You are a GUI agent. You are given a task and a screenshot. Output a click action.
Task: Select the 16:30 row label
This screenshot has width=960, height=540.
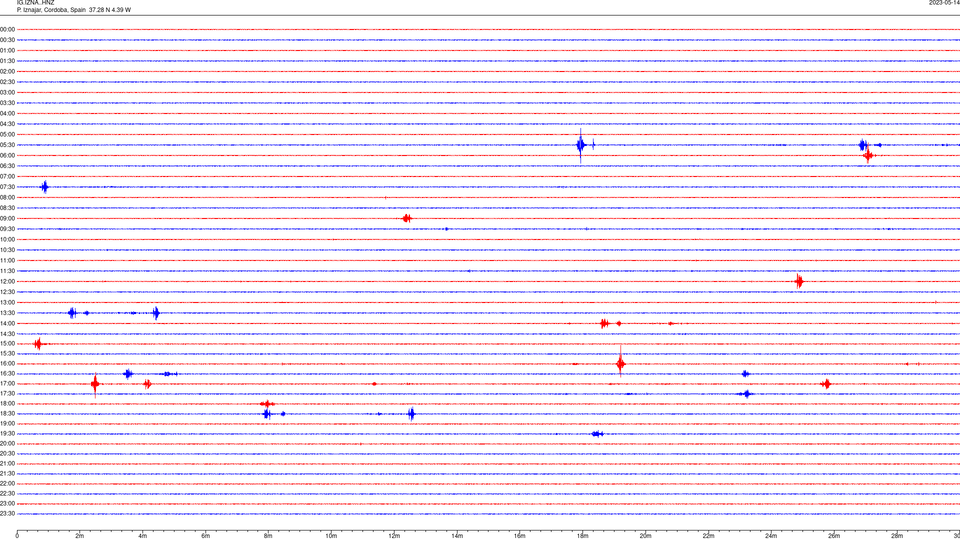click(7, 373)
